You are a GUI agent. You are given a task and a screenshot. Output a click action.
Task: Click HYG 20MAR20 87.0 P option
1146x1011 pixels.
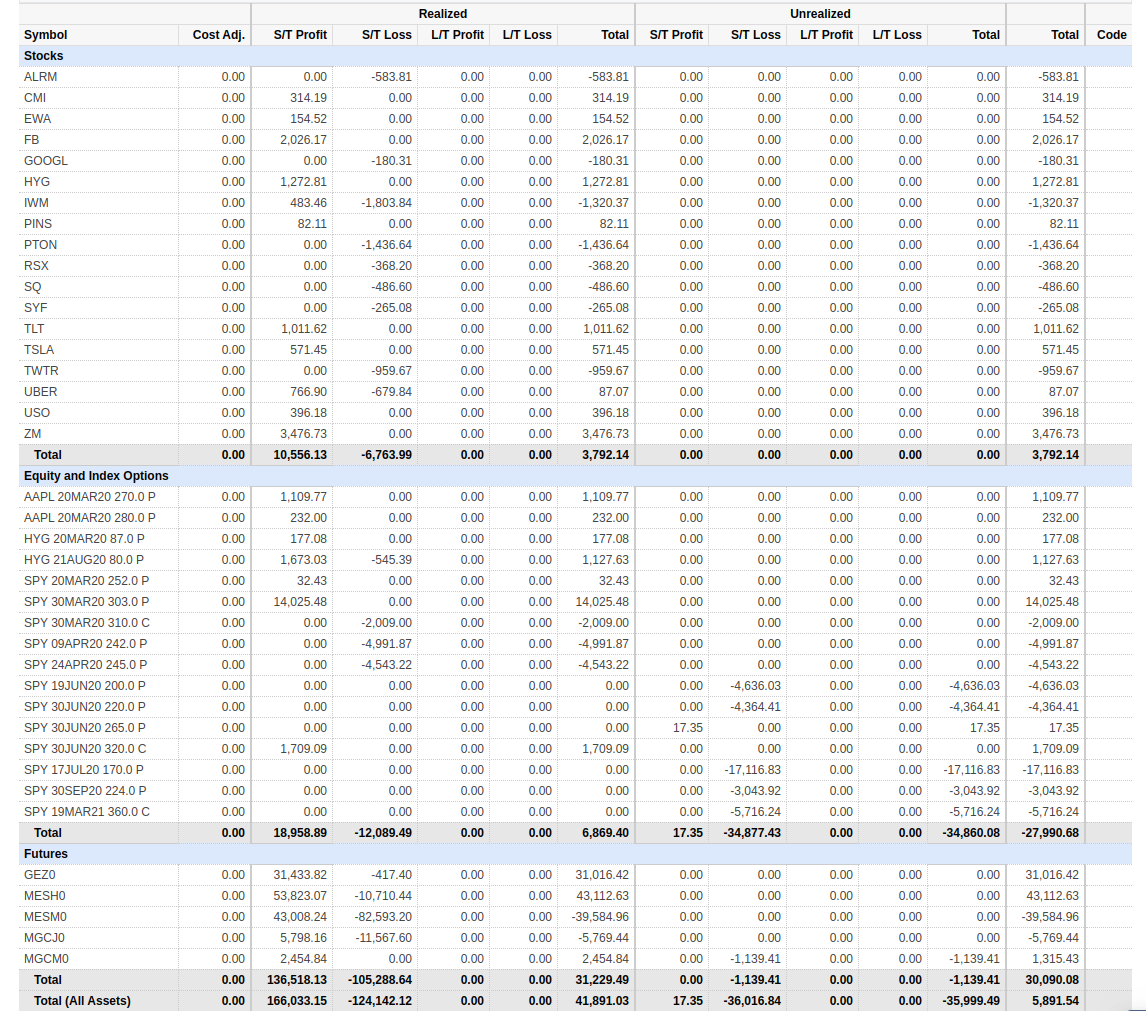(84, 539)
